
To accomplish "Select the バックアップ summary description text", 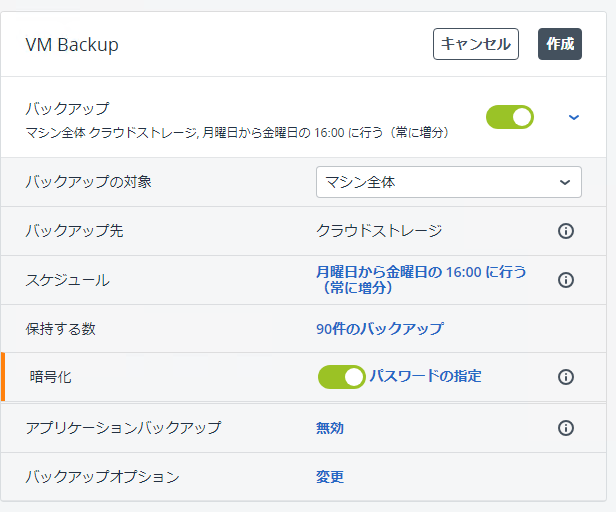I will tap(237, 133).
